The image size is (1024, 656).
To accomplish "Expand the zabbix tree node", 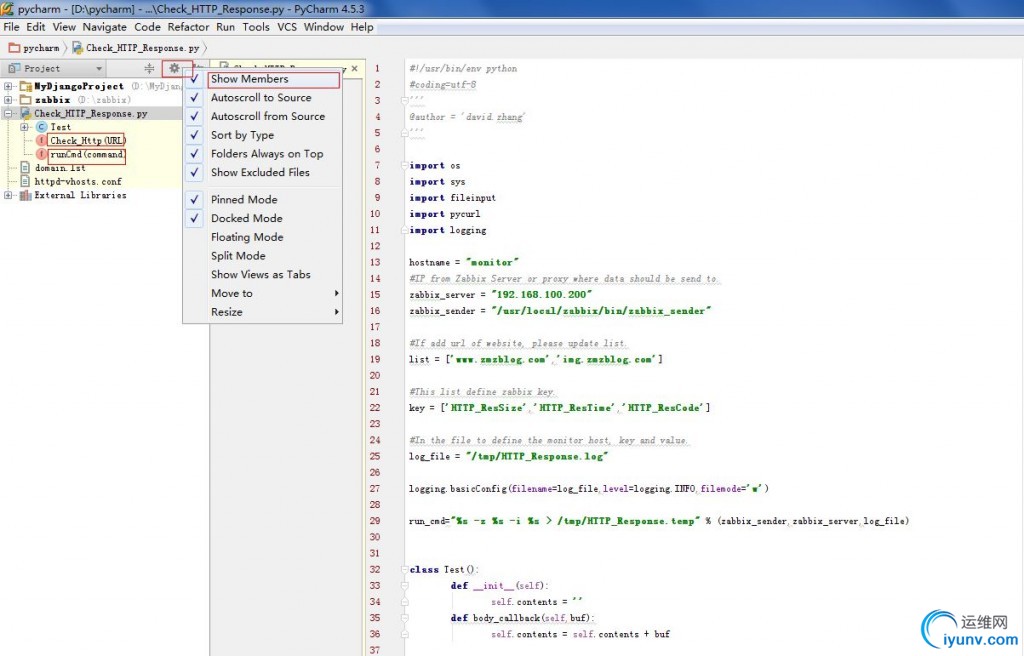I will (8, 100).
